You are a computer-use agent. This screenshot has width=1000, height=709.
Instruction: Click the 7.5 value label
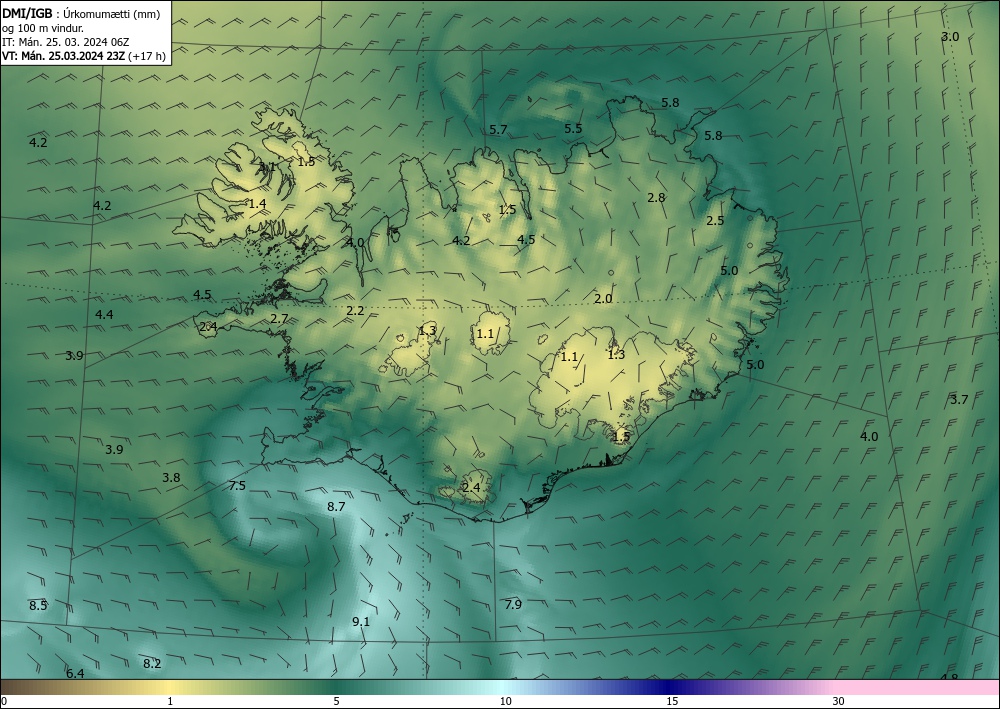point(237,486)
